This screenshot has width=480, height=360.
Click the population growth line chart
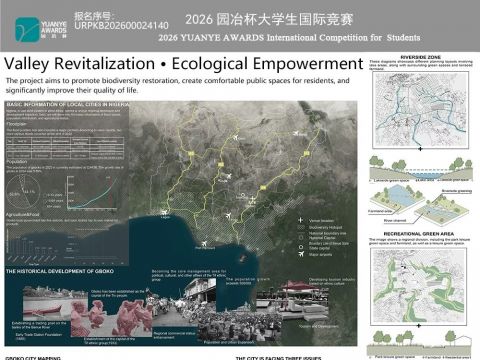(93, 194)
